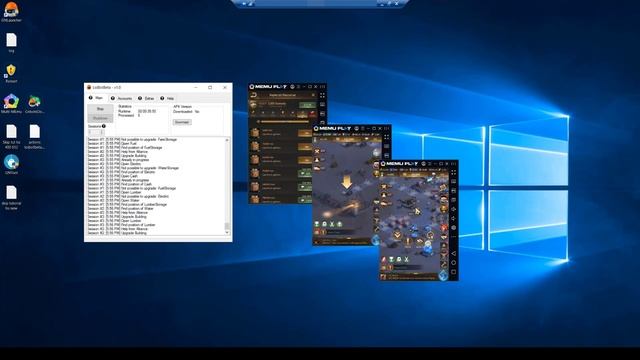This screenshot has height=360, width=640.
Task: Switch to the Main tab in the bot
Action: [x=96, y=98]
